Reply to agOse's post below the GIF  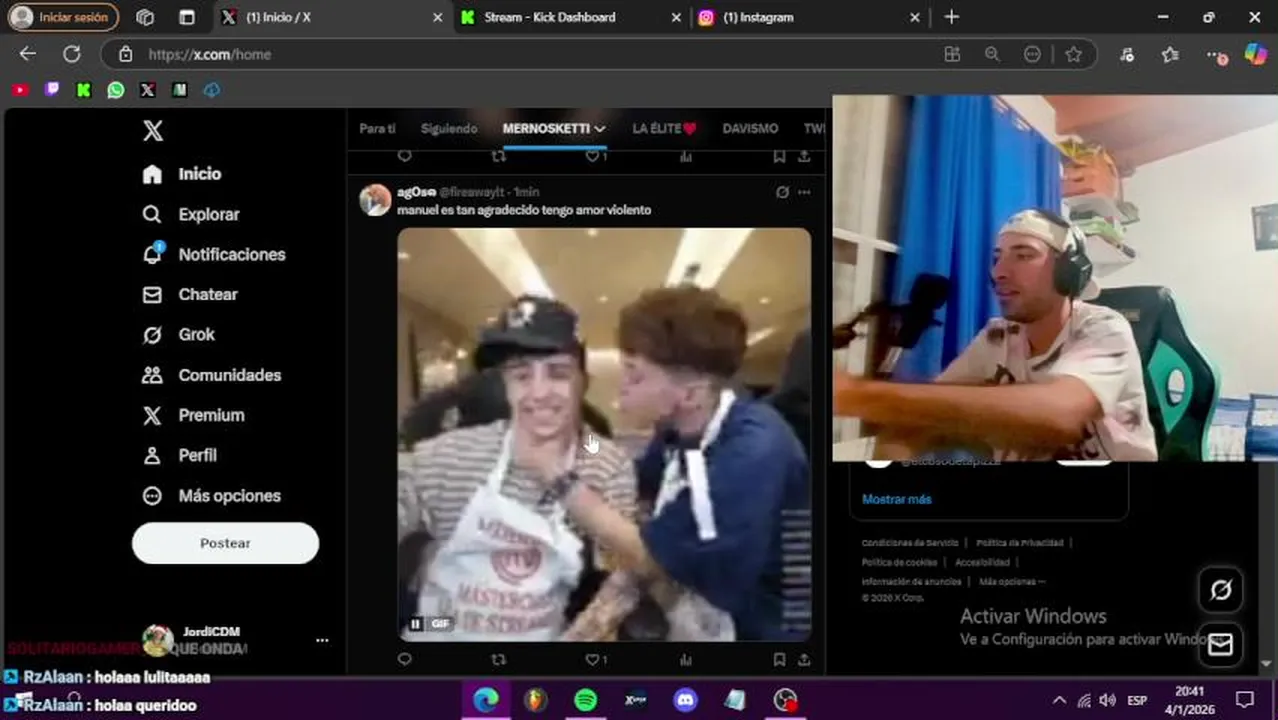404,659
